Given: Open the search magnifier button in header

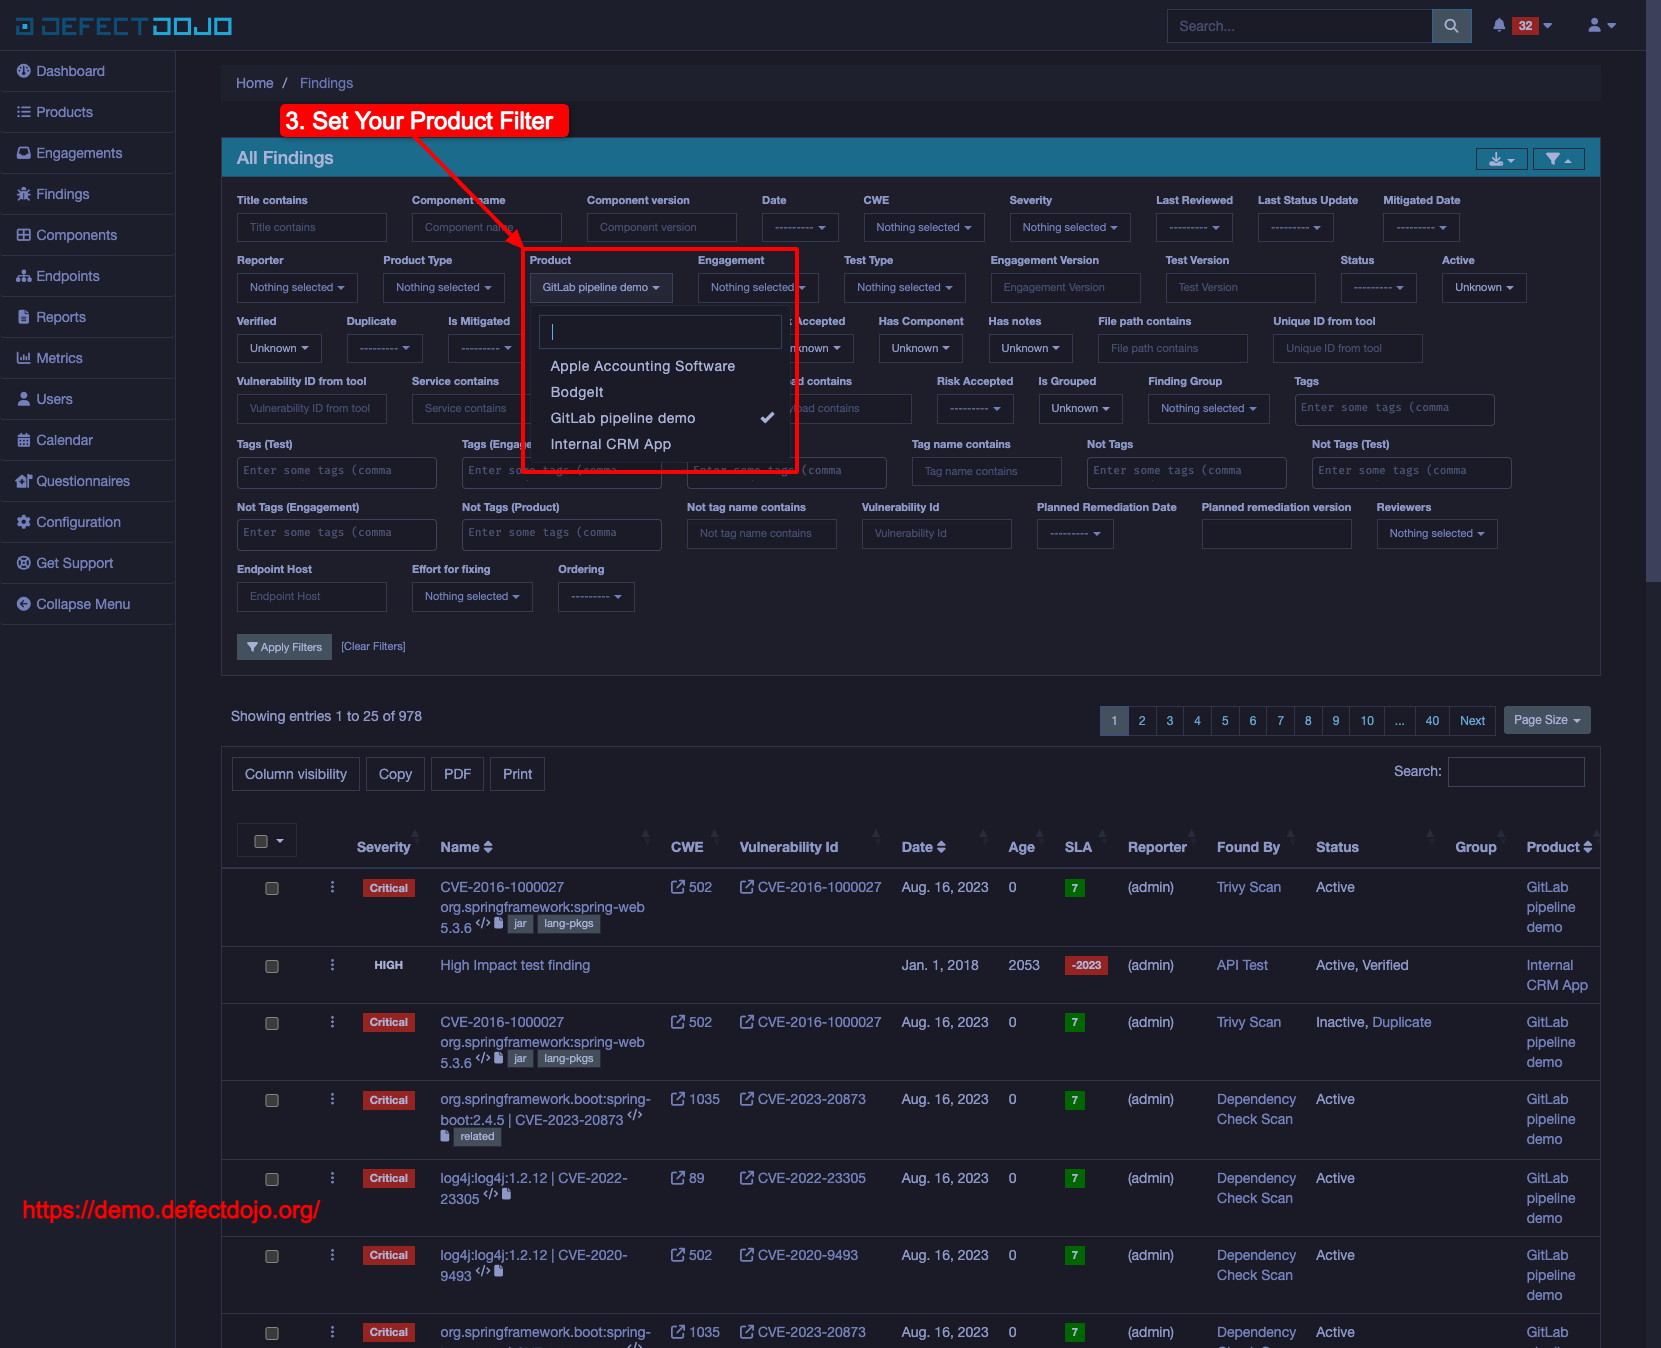Looking at the screenshot, I should coord(1451,26).
